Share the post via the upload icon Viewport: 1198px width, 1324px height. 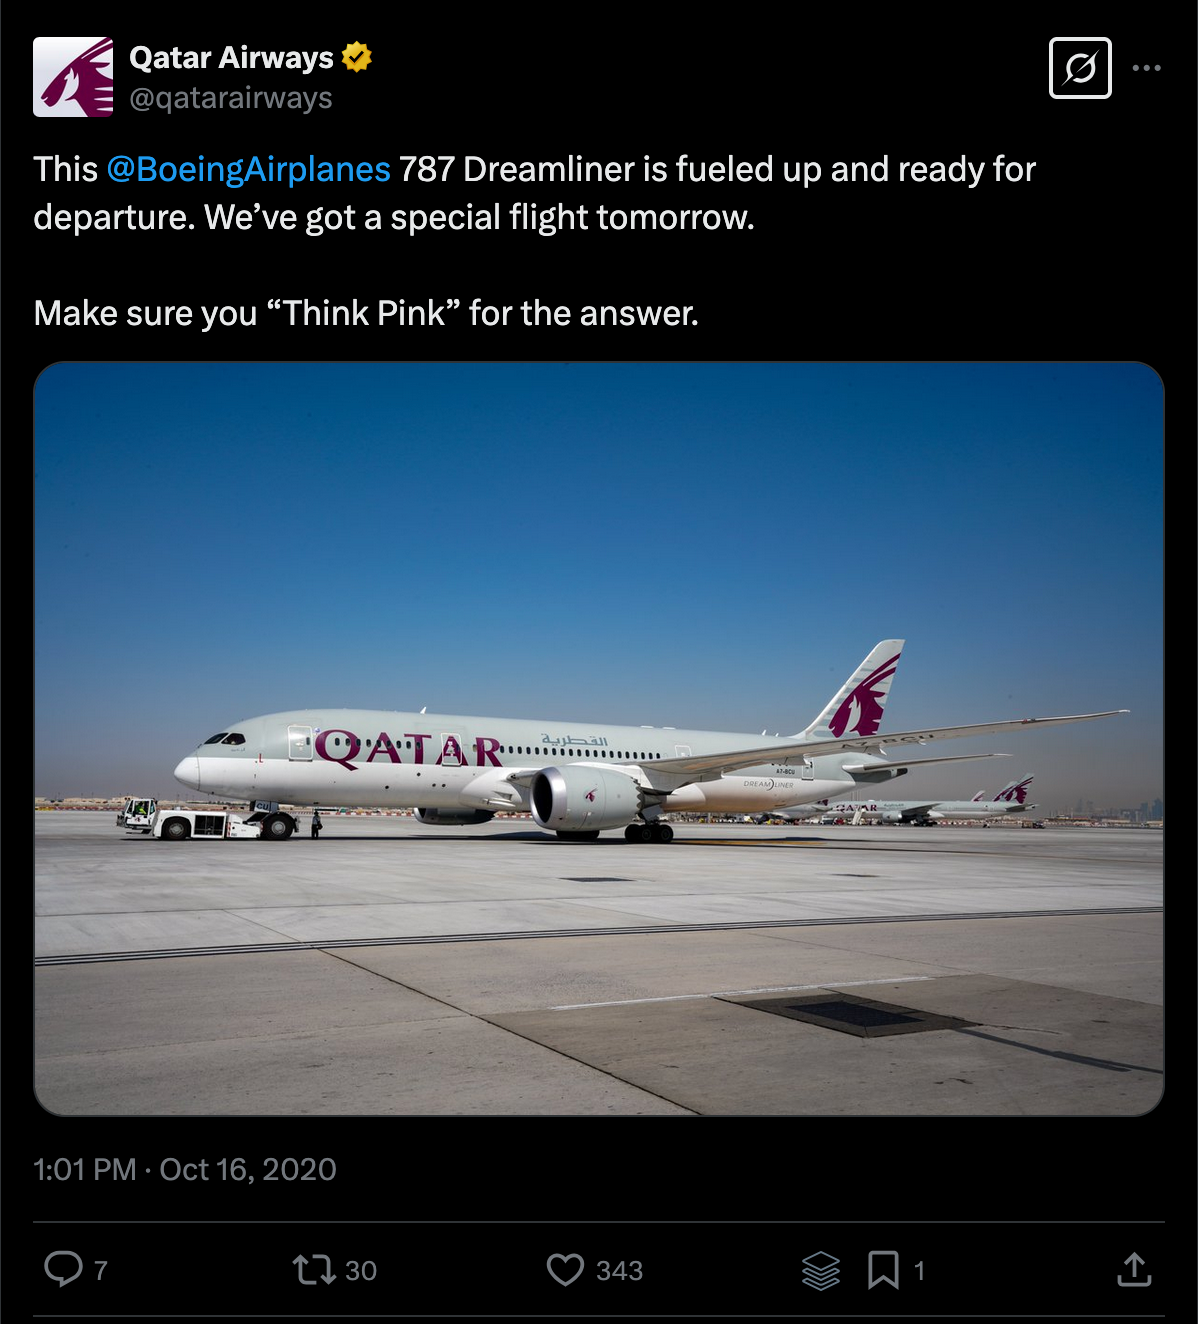click(1134, 1270)
